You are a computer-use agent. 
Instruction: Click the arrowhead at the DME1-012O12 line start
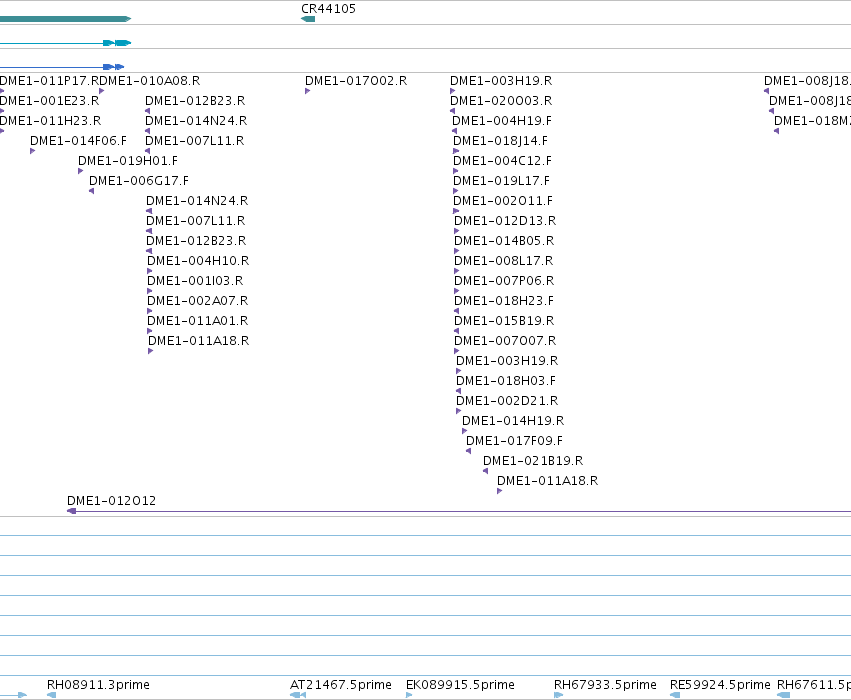coord(71,511)
